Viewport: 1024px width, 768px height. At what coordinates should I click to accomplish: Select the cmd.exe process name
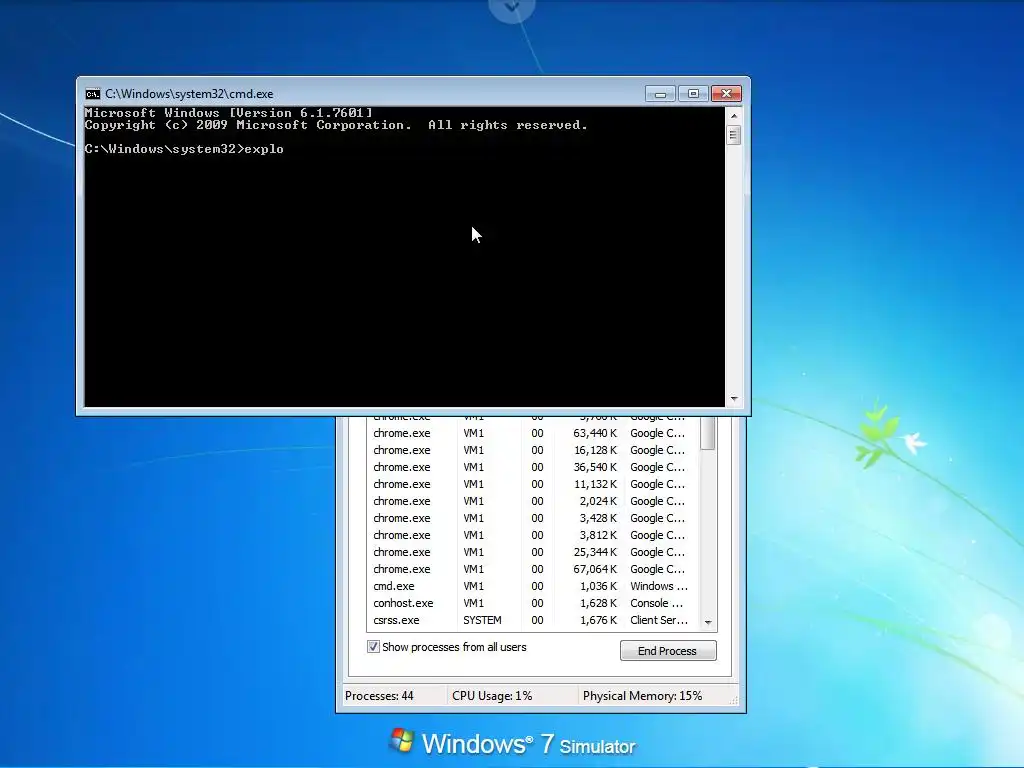394,586
